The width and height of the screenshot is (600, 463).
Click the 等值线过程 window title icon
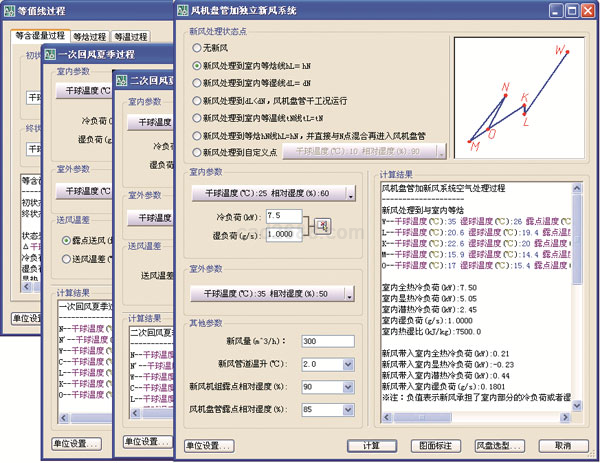[9, 11]
